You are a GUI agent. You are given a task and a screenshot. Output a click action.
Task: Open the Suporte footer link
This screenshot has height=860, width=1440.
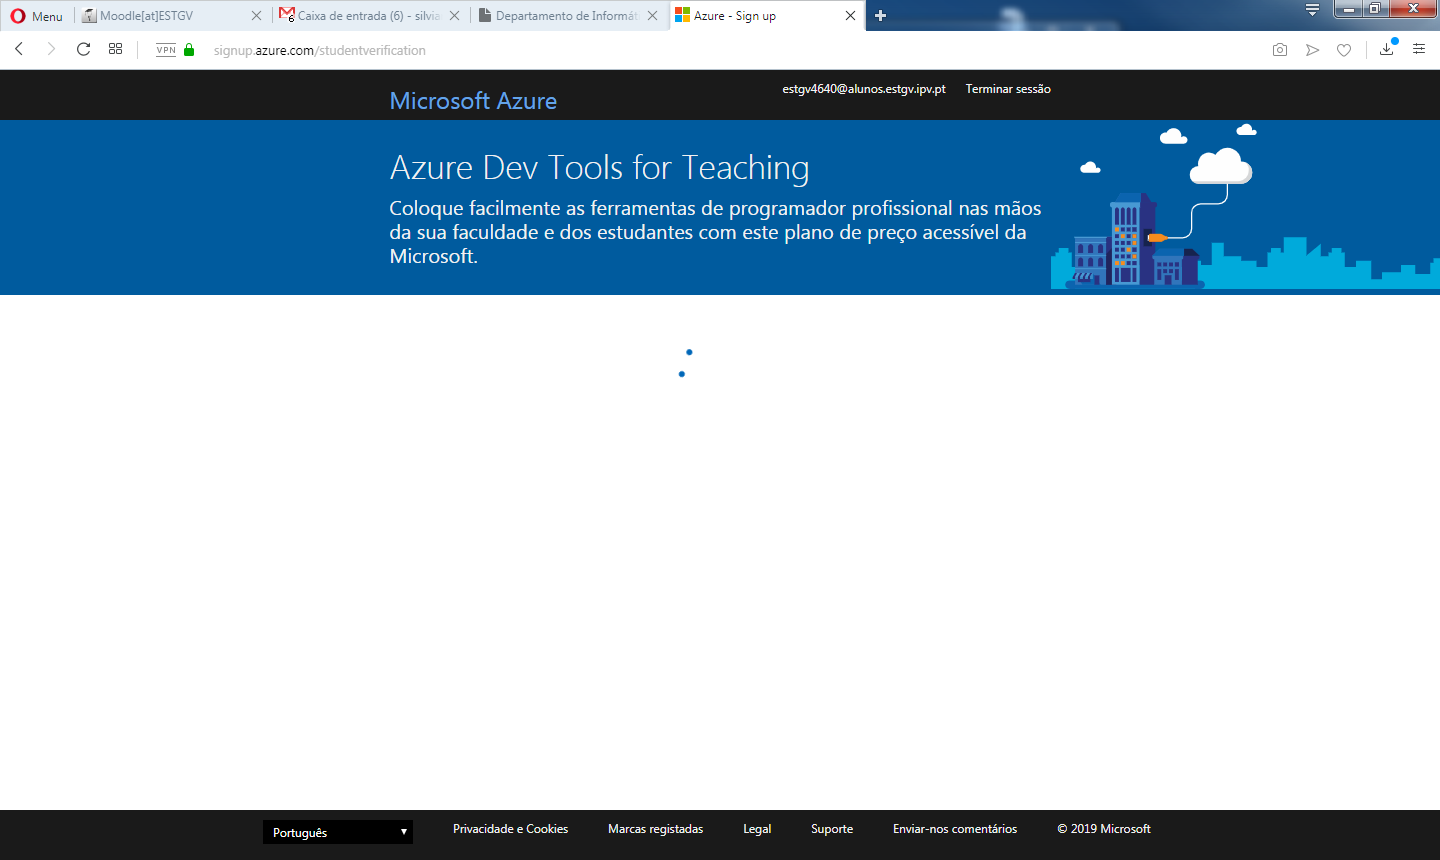(832, 829)
